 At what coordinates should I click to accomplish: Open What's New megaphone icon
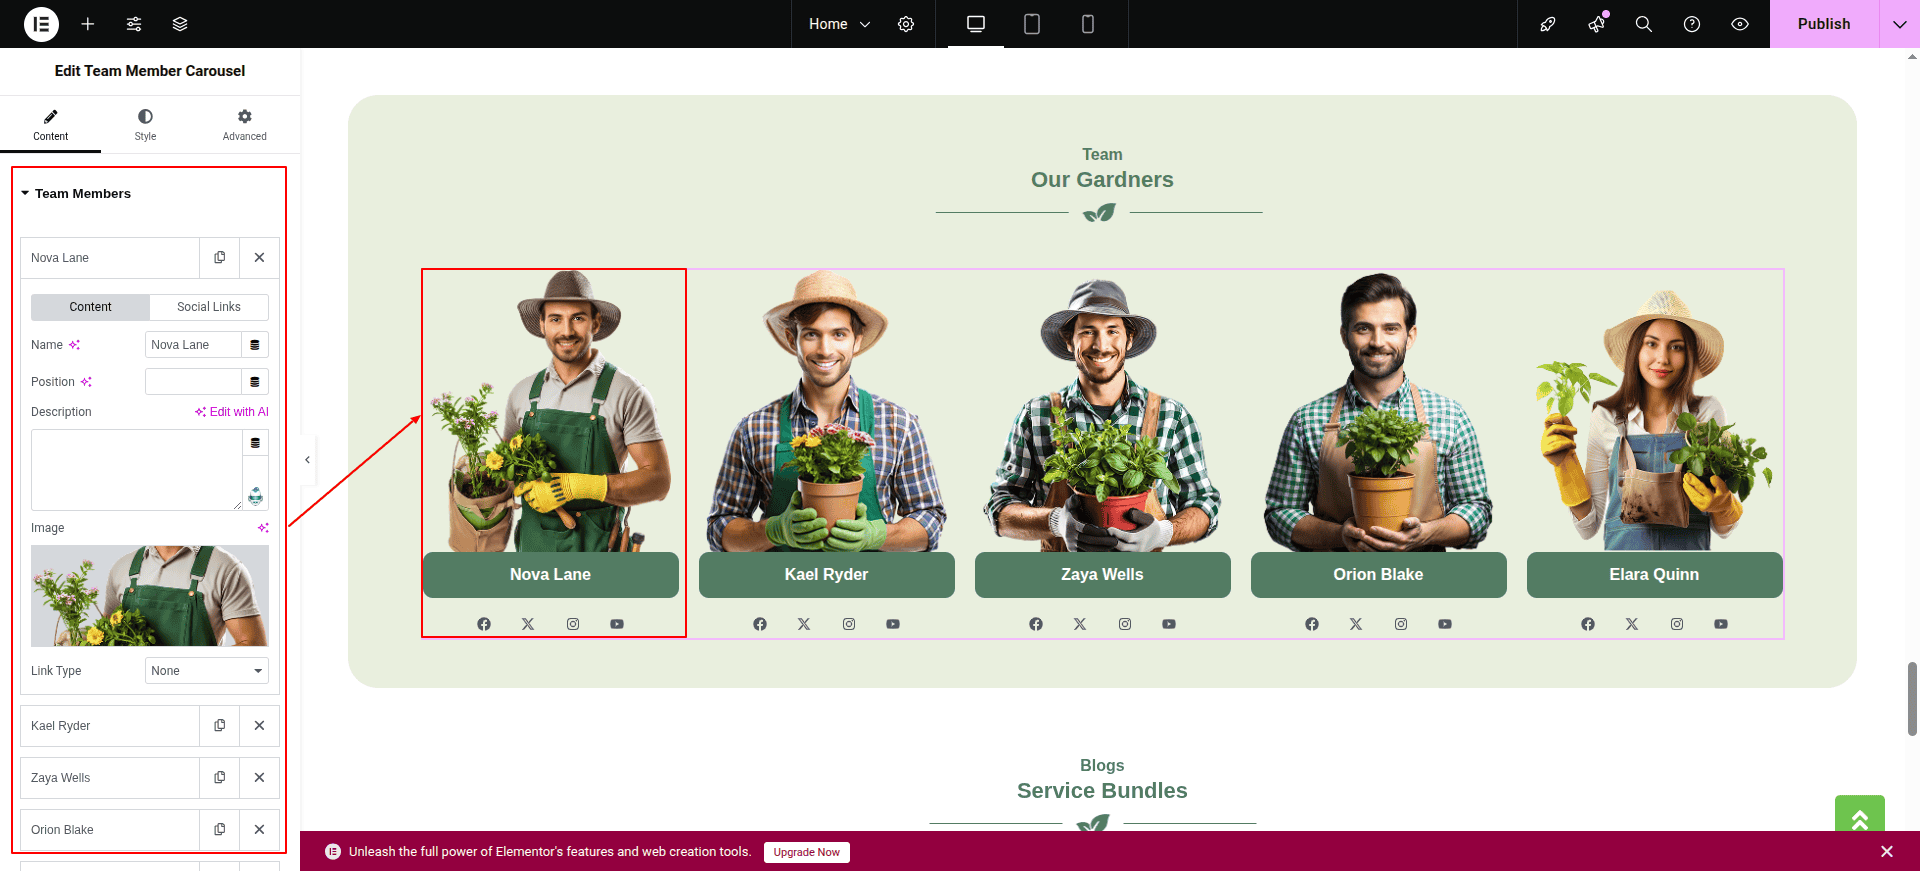pos(1596,24)
